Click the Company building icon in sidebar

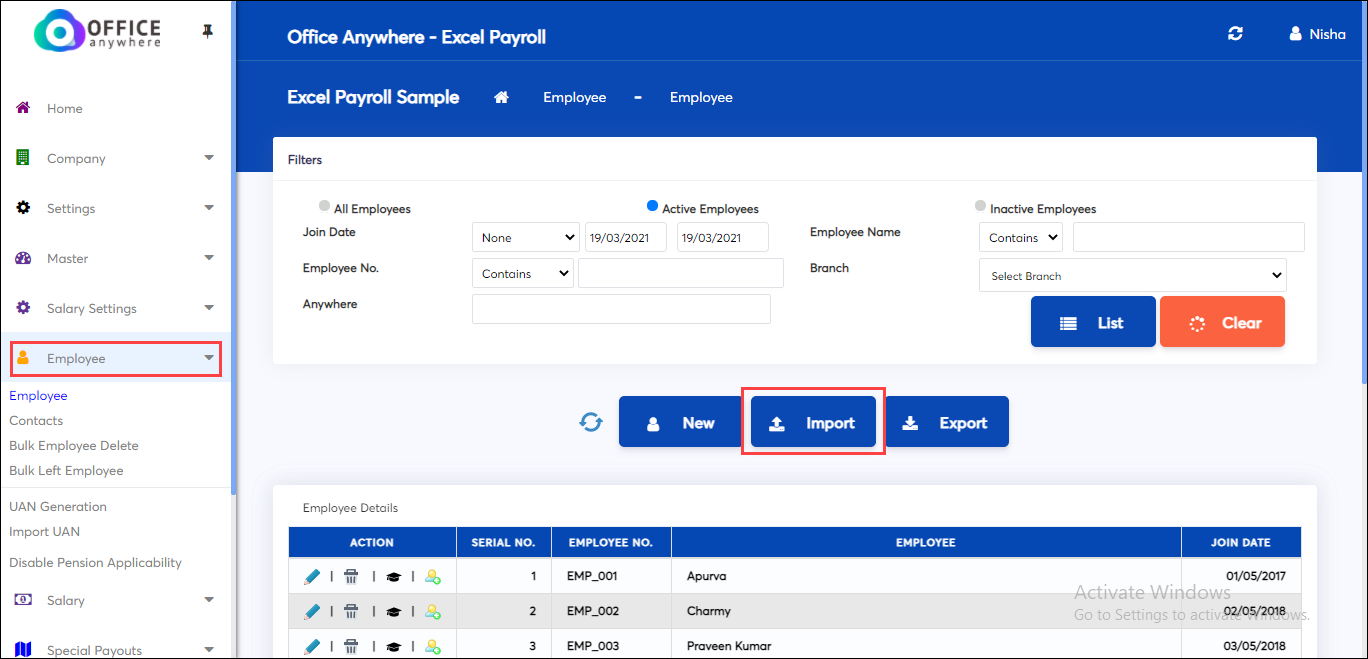tap(22, 157)
